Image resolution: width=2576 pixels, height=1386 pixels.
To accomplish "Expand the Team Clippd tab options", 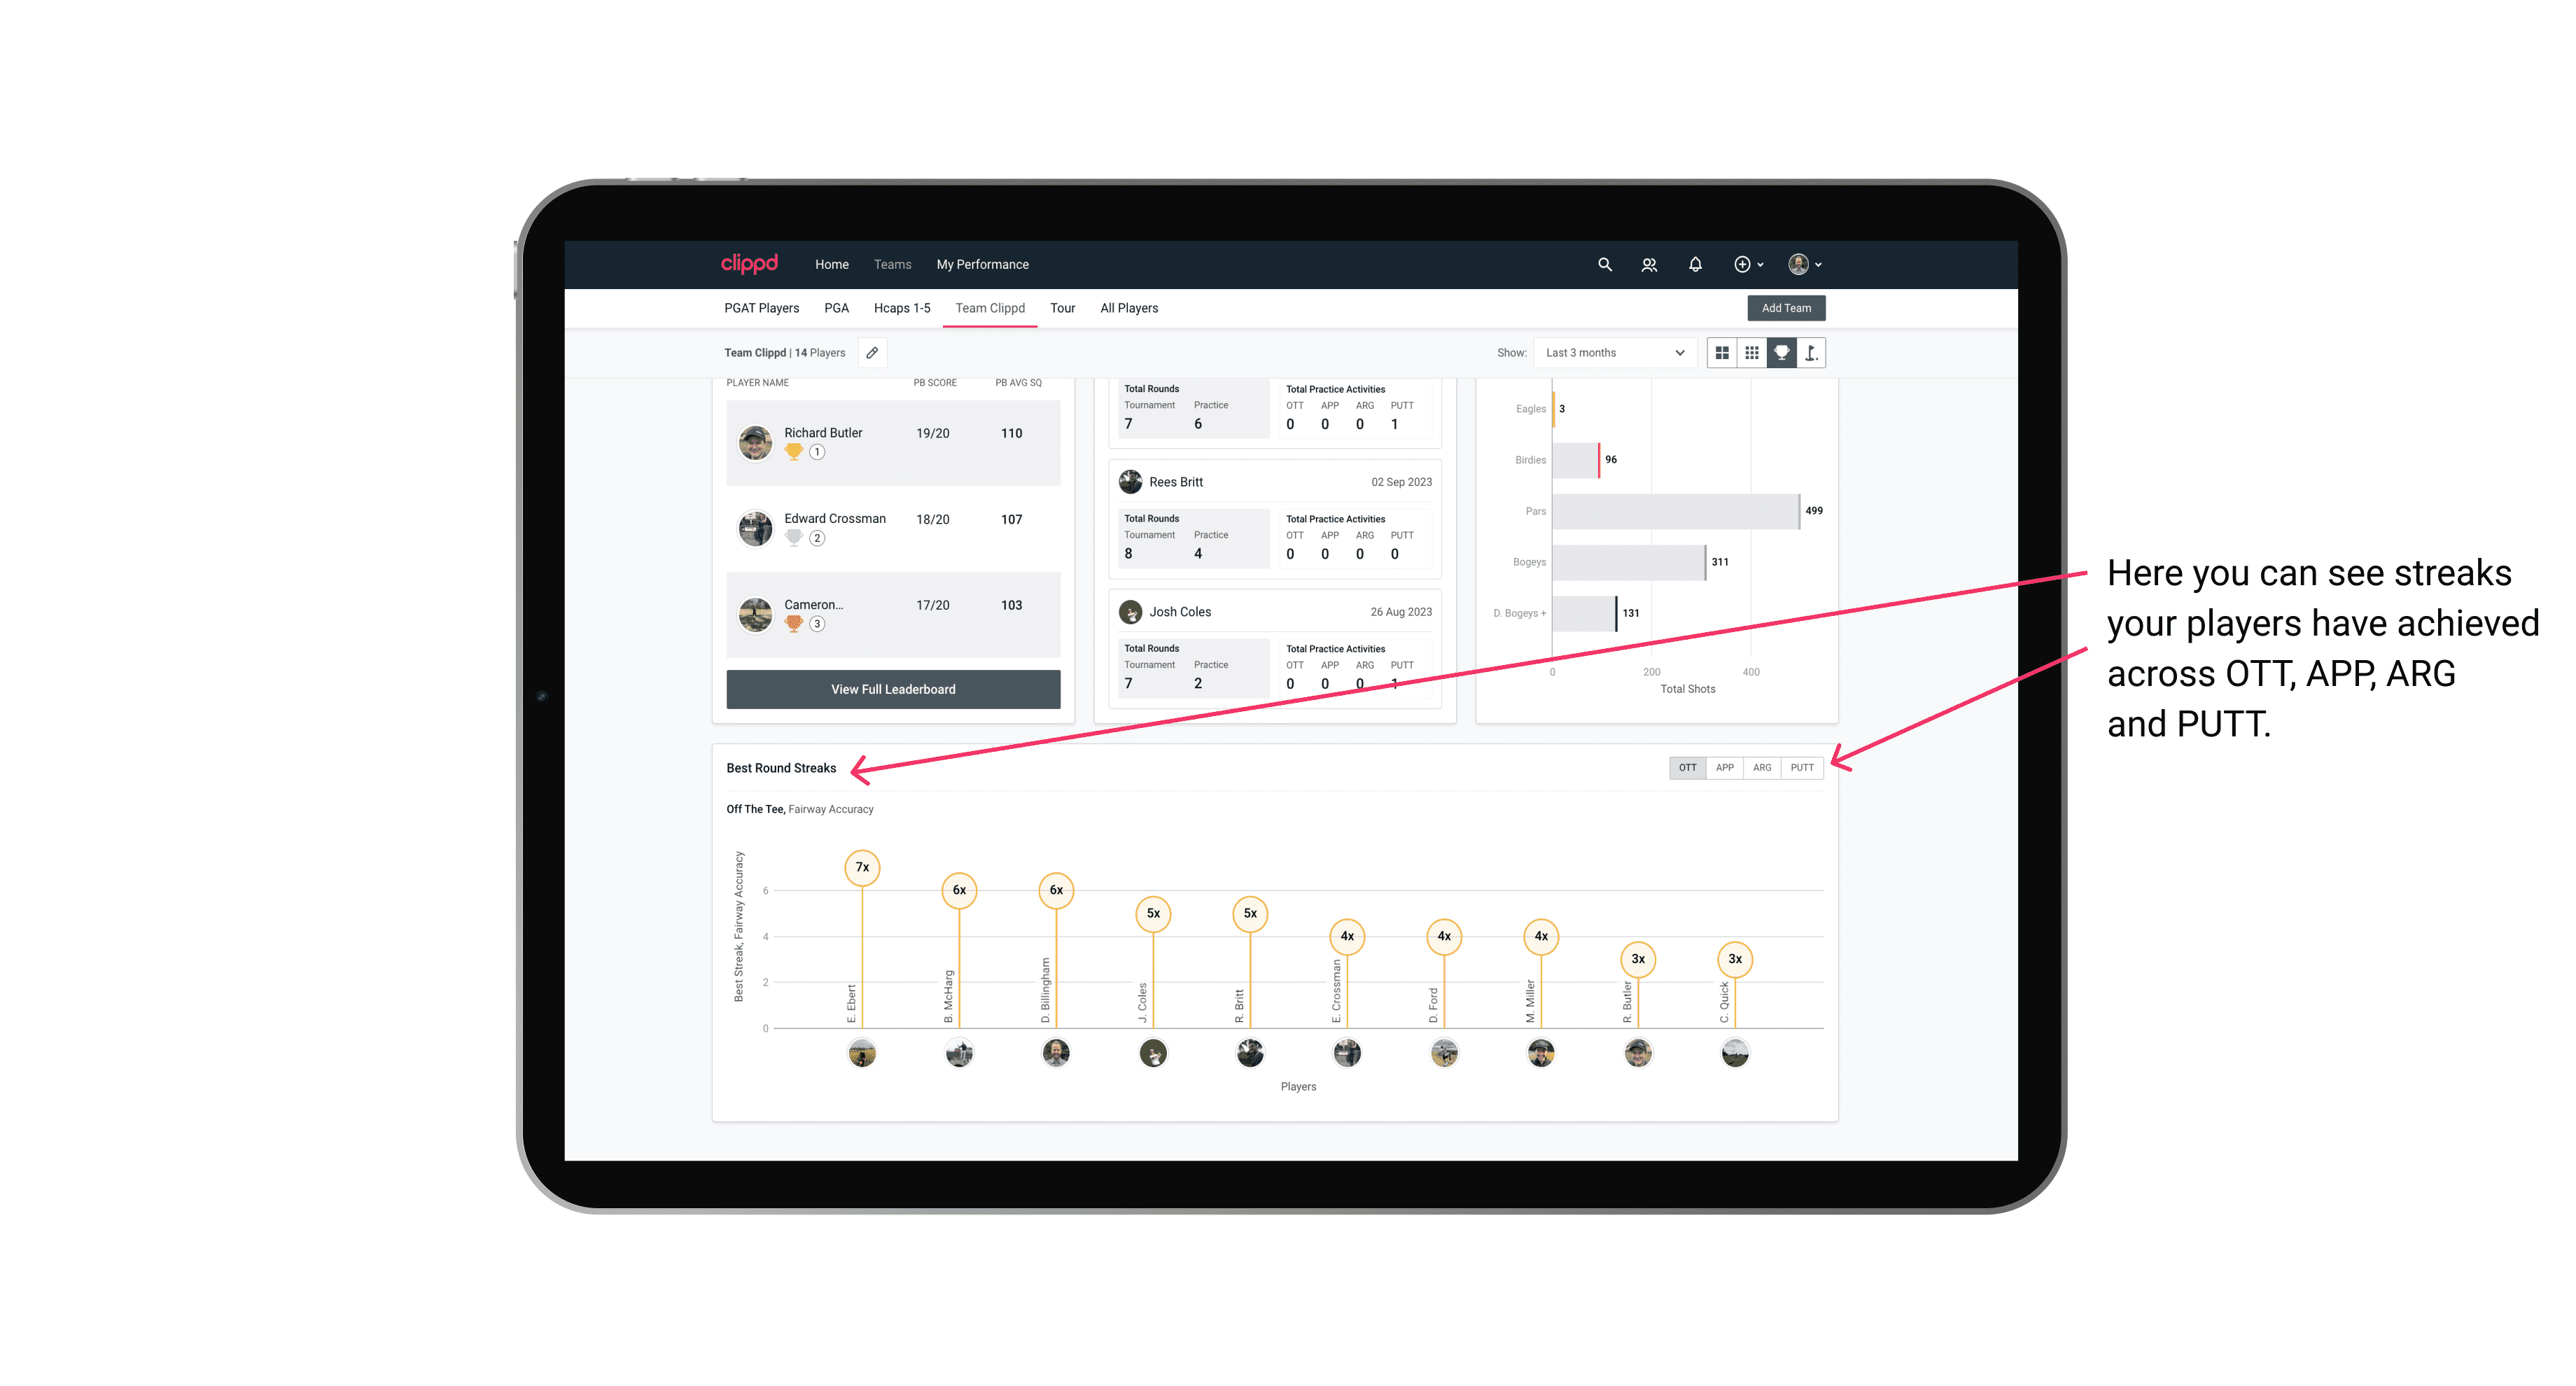I will click(x=993, y=309).
